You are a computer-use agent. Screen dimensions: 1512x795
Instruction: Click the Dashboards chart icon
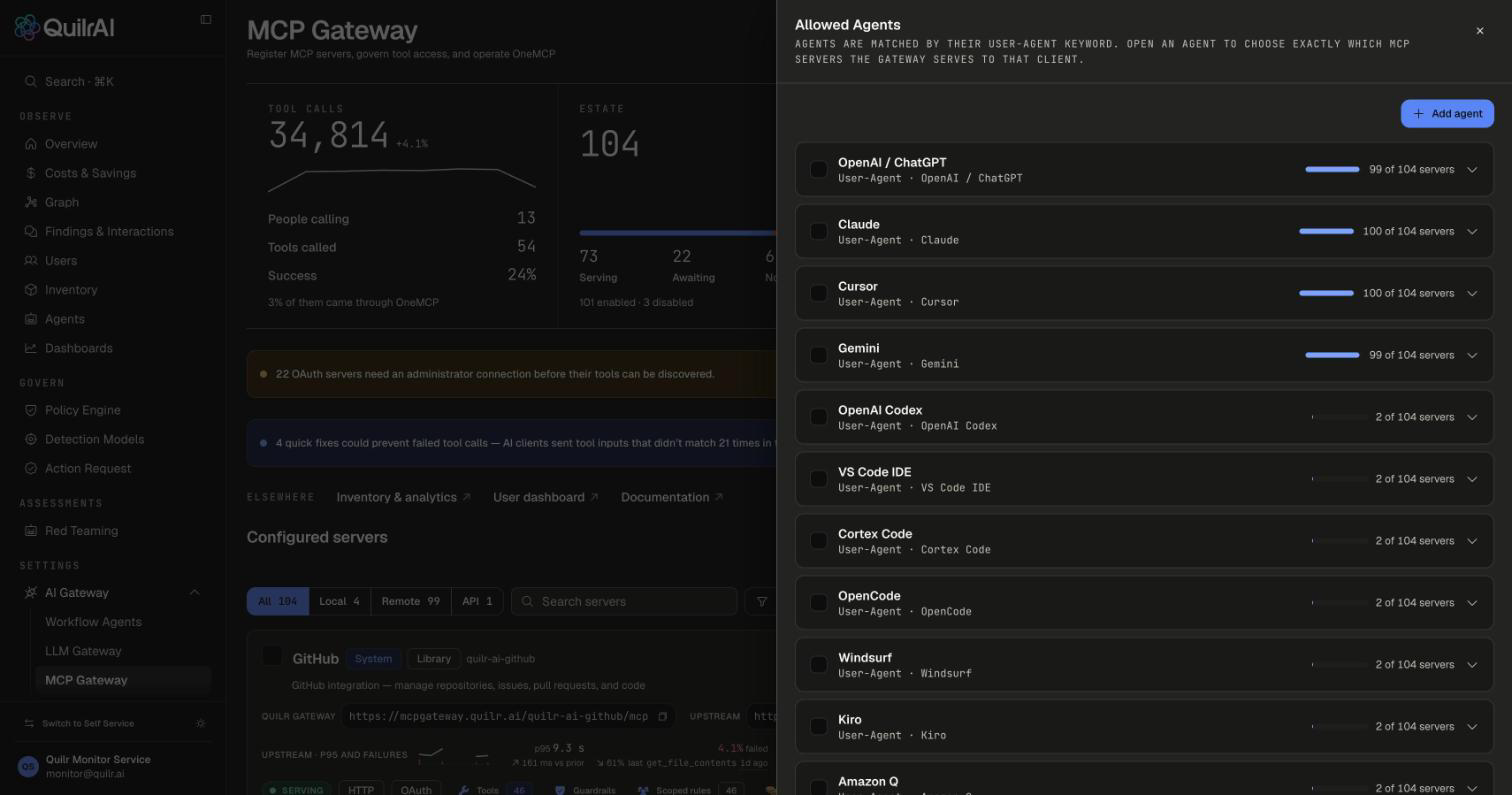pyautogui.click(x=31, y=348)
